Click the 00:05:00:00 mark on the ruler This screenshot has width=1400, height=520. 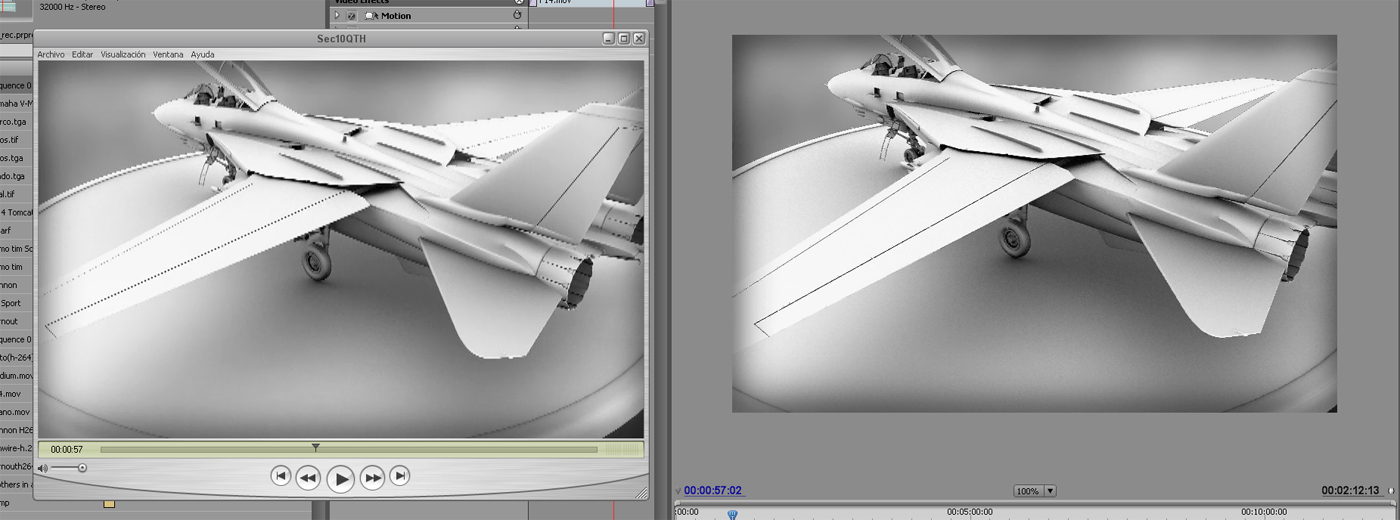pyautogui.click(x=970, y=511)
